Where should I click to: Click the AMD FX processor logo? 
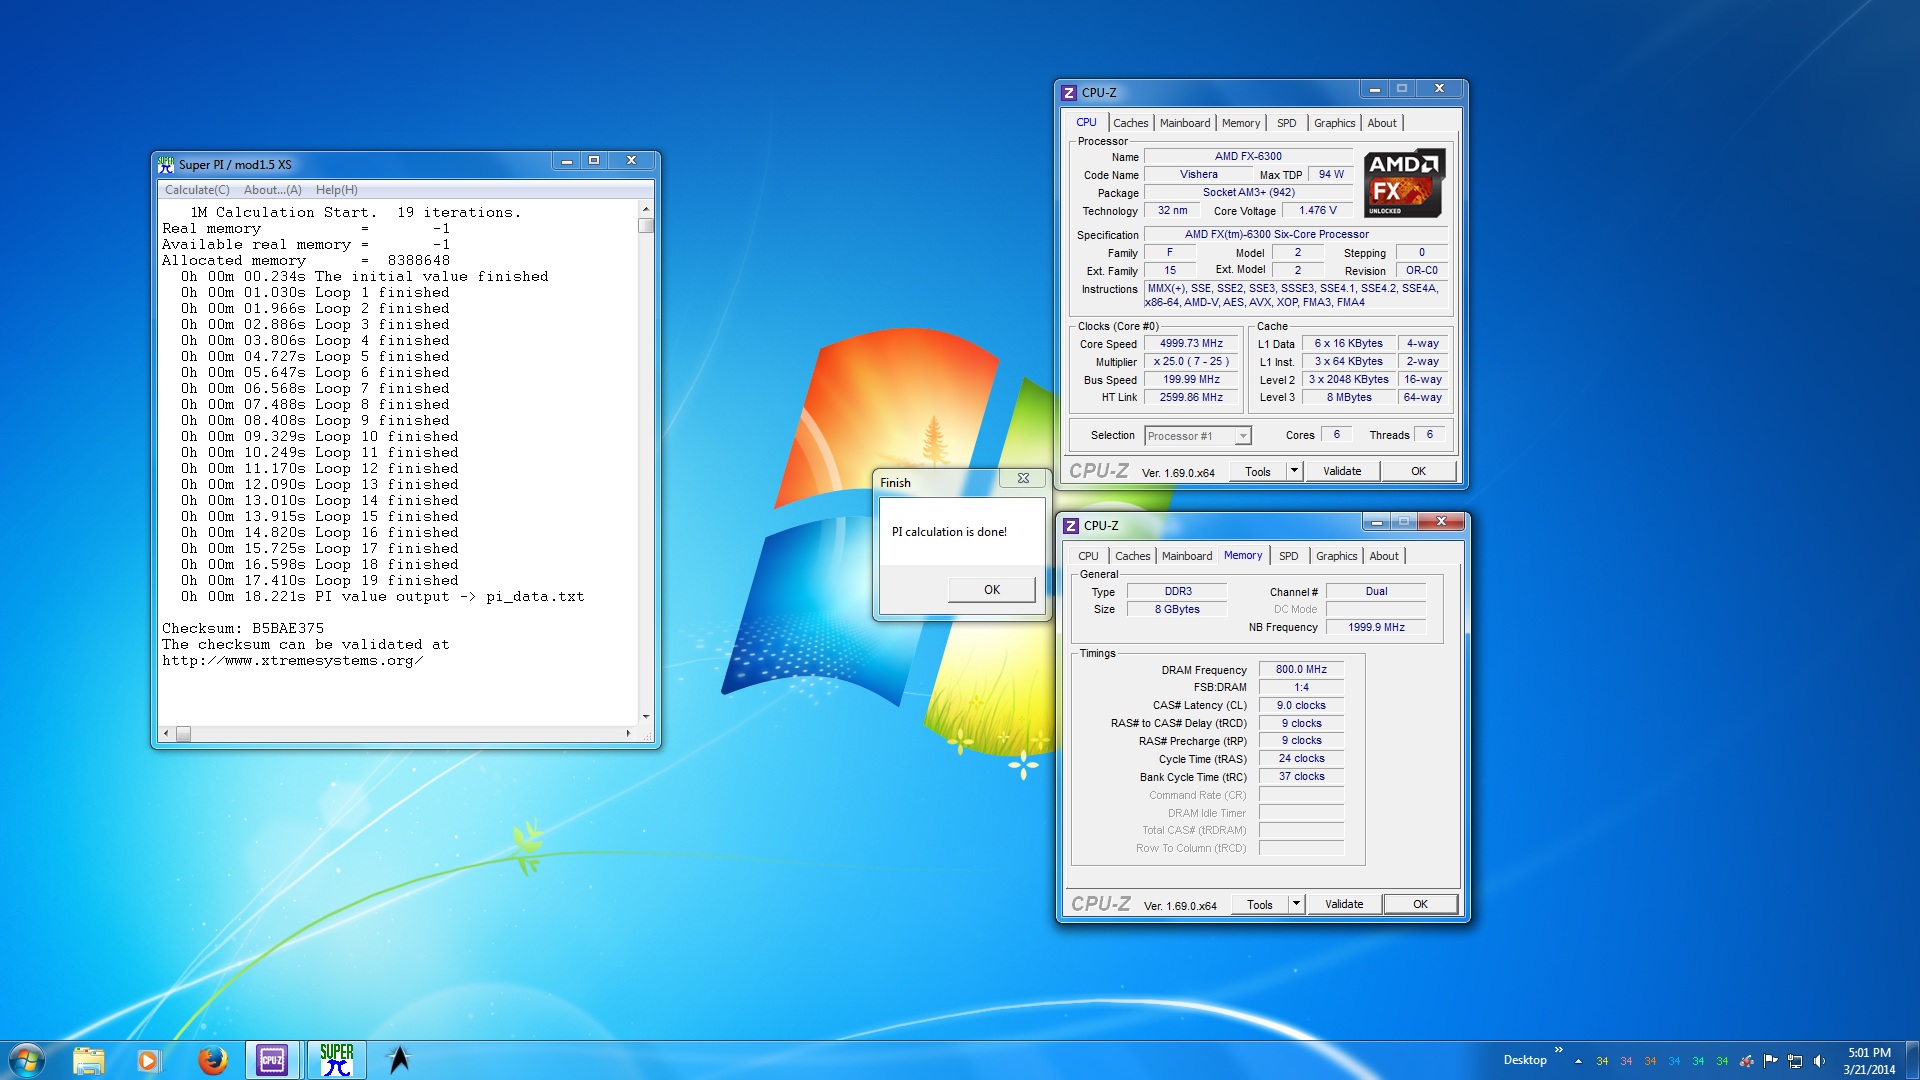click(x=1404, y=182)
